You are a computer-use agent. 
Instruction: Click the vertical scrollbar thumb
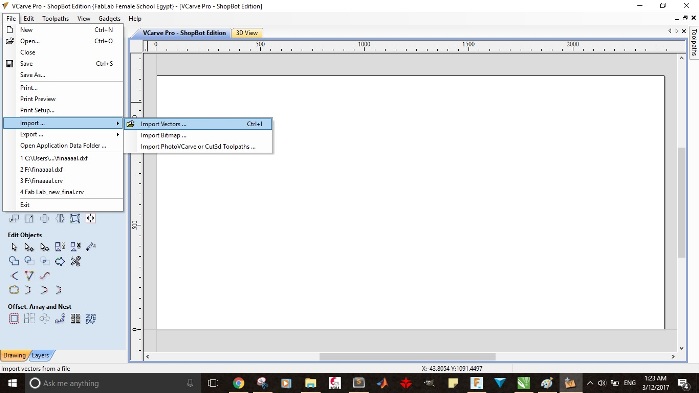[x=682, y=203]
